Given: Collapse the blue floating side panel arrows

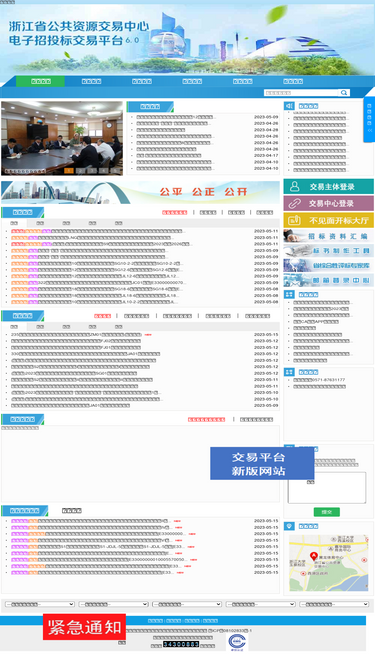Looking at the screenshot, I should click(x=369, y=130).
